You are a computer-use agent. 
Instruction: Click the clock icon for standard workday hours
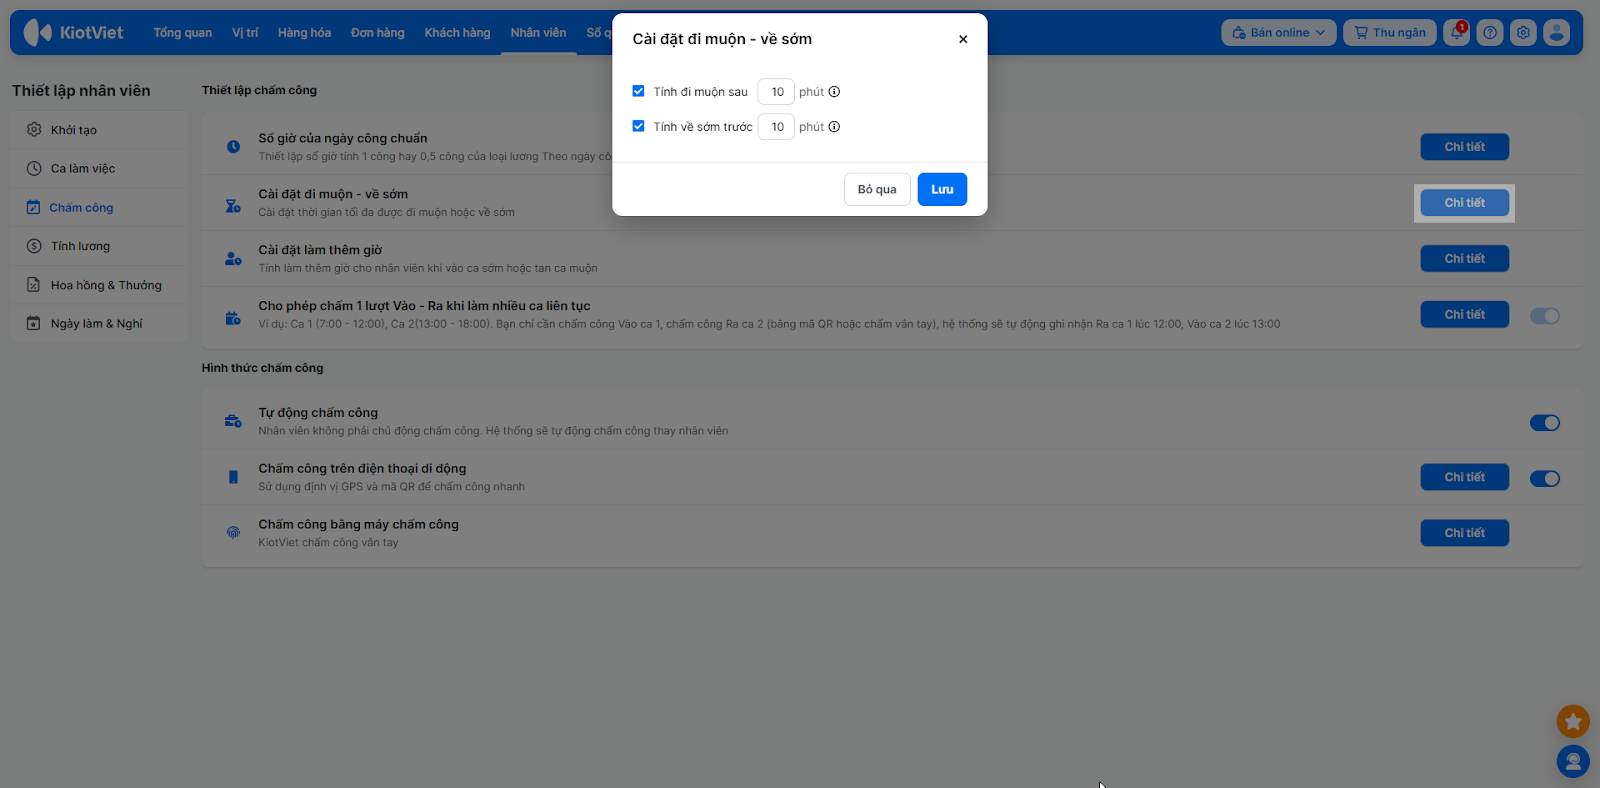click(x=233, y=147)
